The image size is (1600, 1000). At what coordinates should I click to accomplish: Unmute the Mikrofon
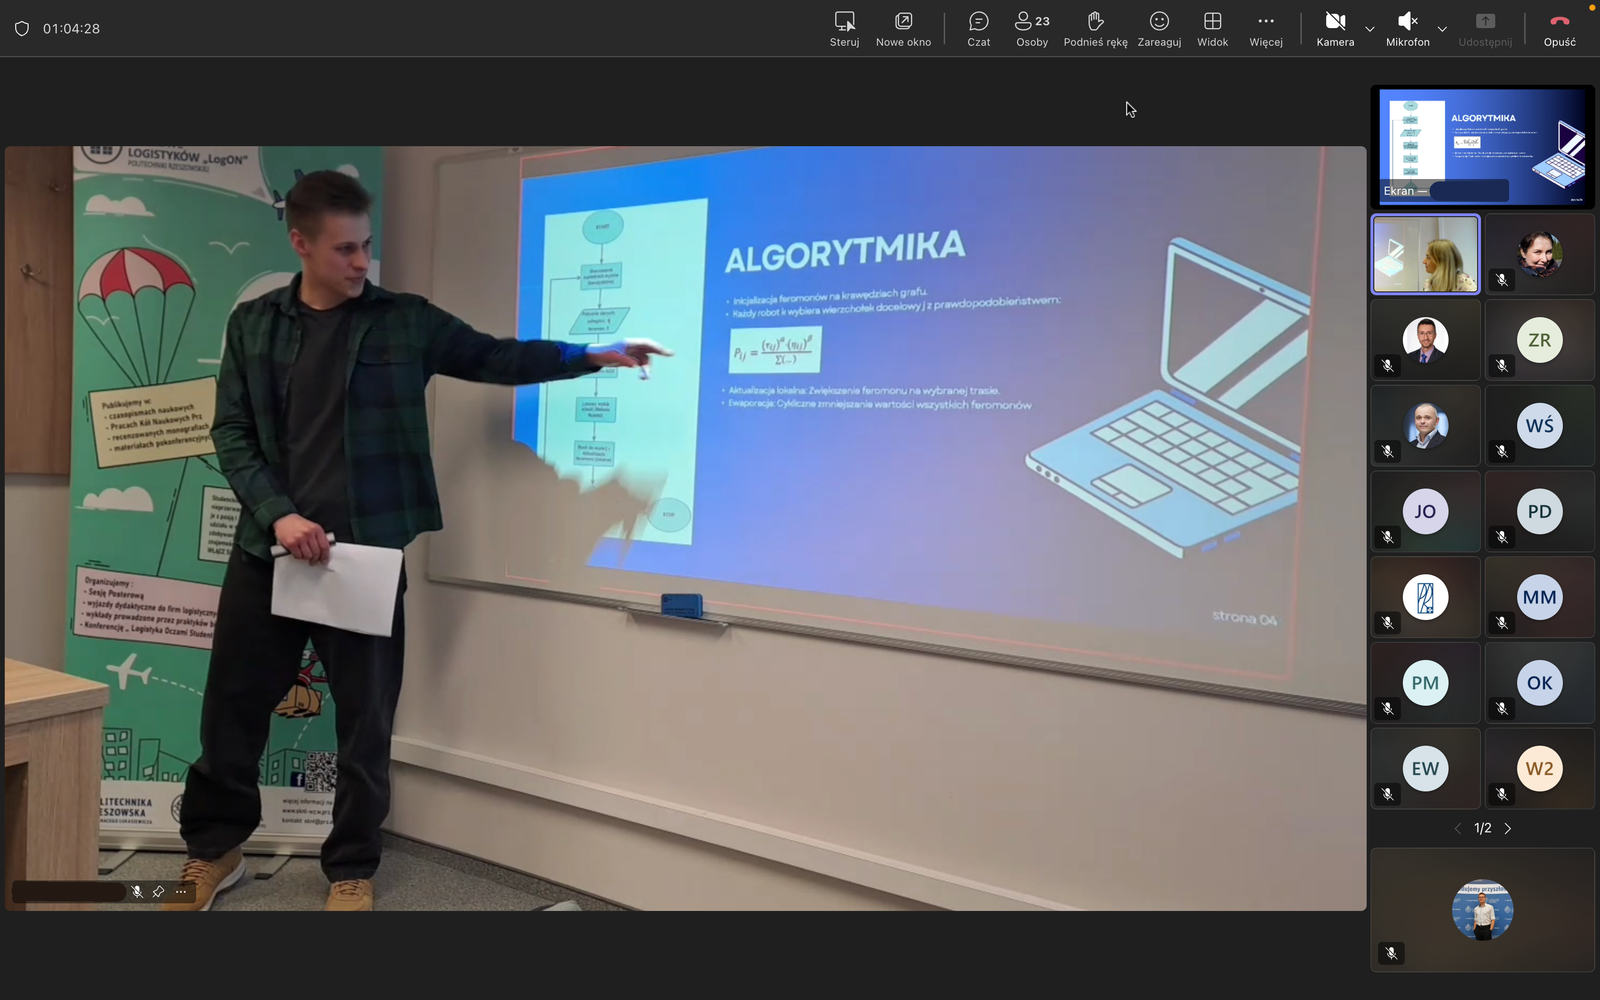tap(1407, 28)
